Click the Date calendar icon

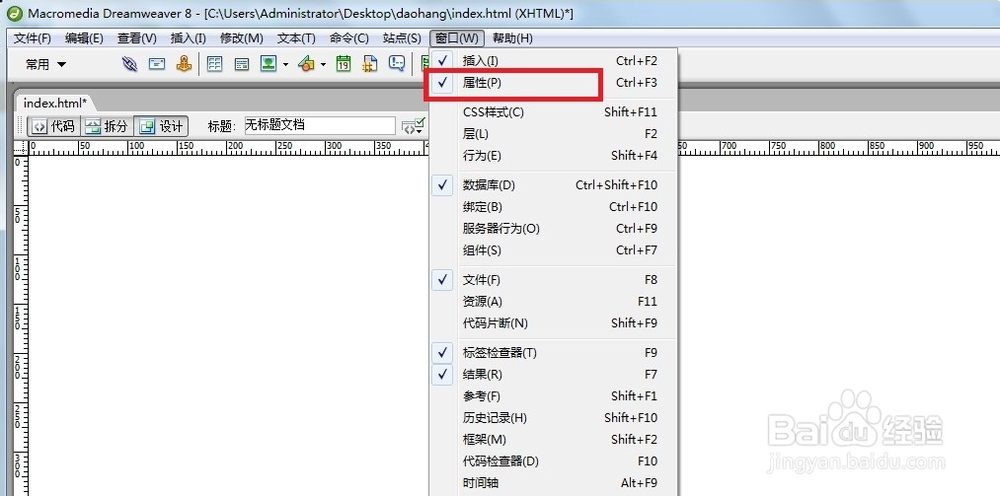(344, 64)
